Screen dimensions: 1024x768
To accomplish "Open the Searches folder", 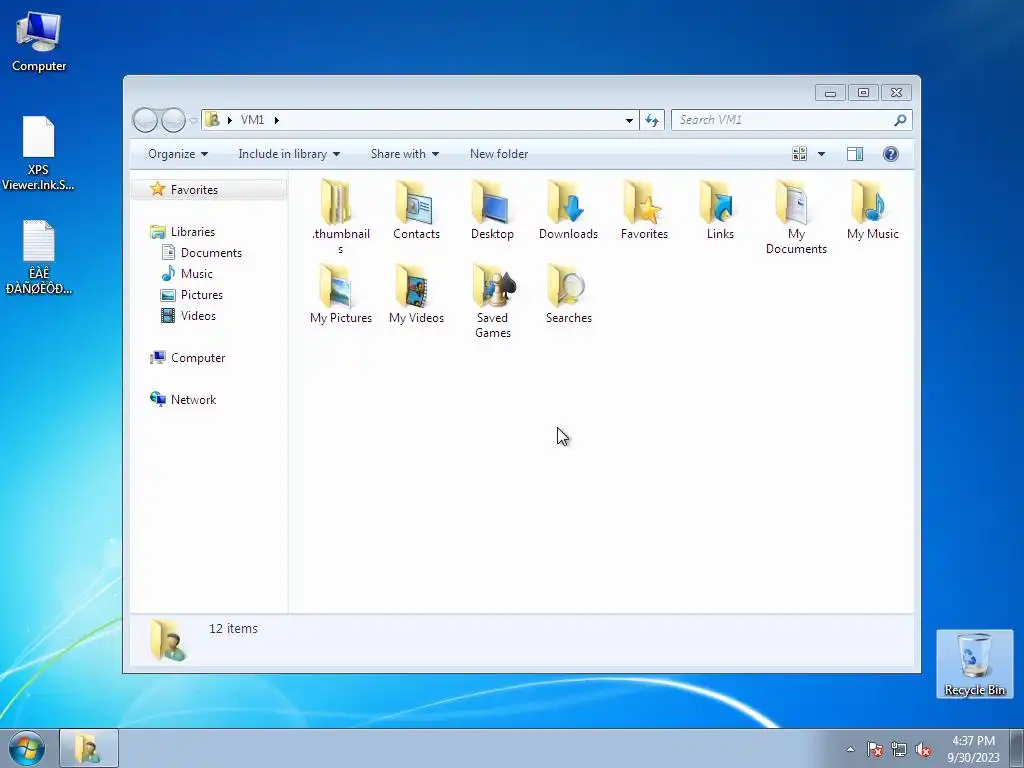I will click(568, 295).
